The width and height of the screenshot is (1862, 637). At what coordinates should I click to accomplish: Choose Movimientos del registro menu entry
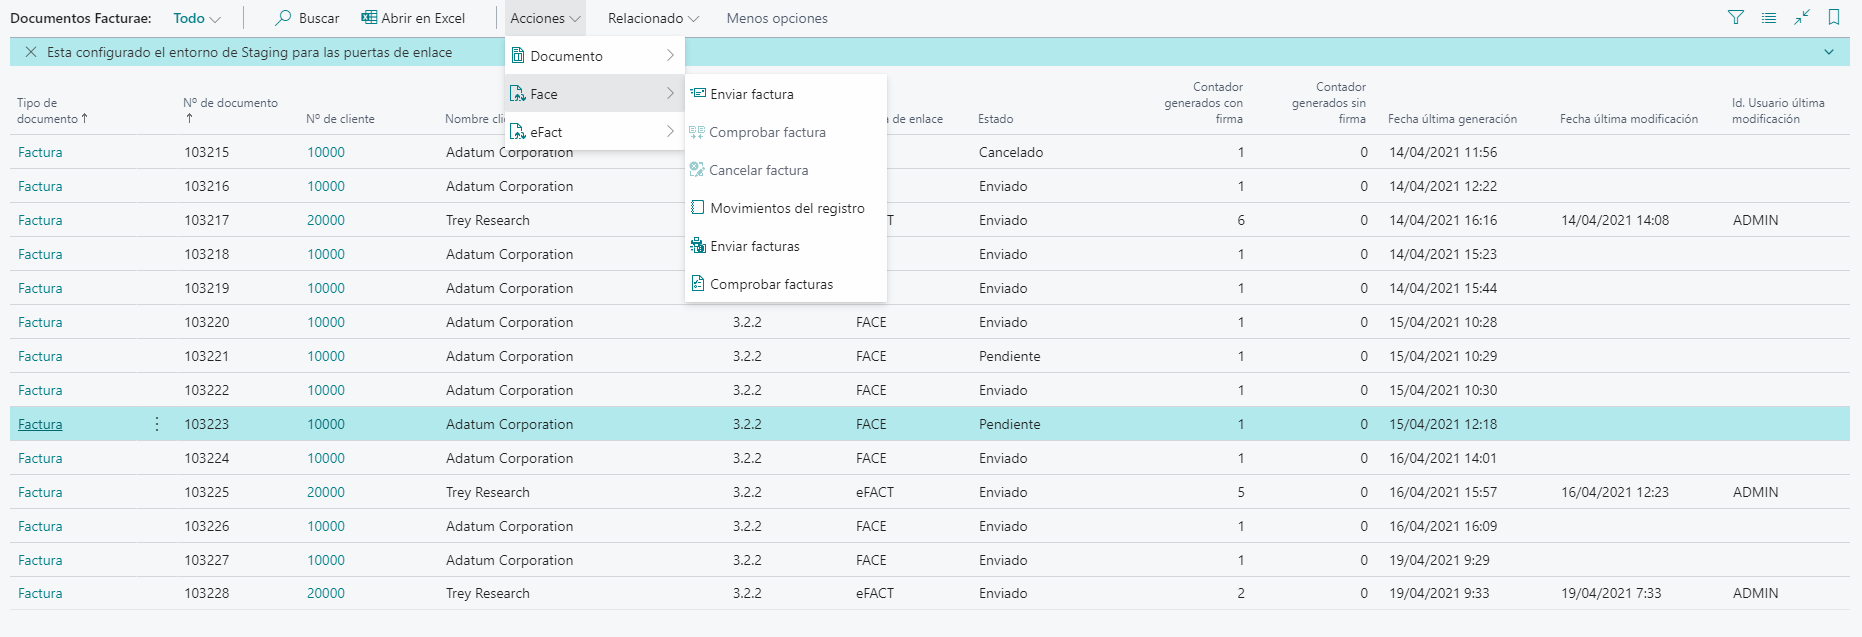[786, 208]
